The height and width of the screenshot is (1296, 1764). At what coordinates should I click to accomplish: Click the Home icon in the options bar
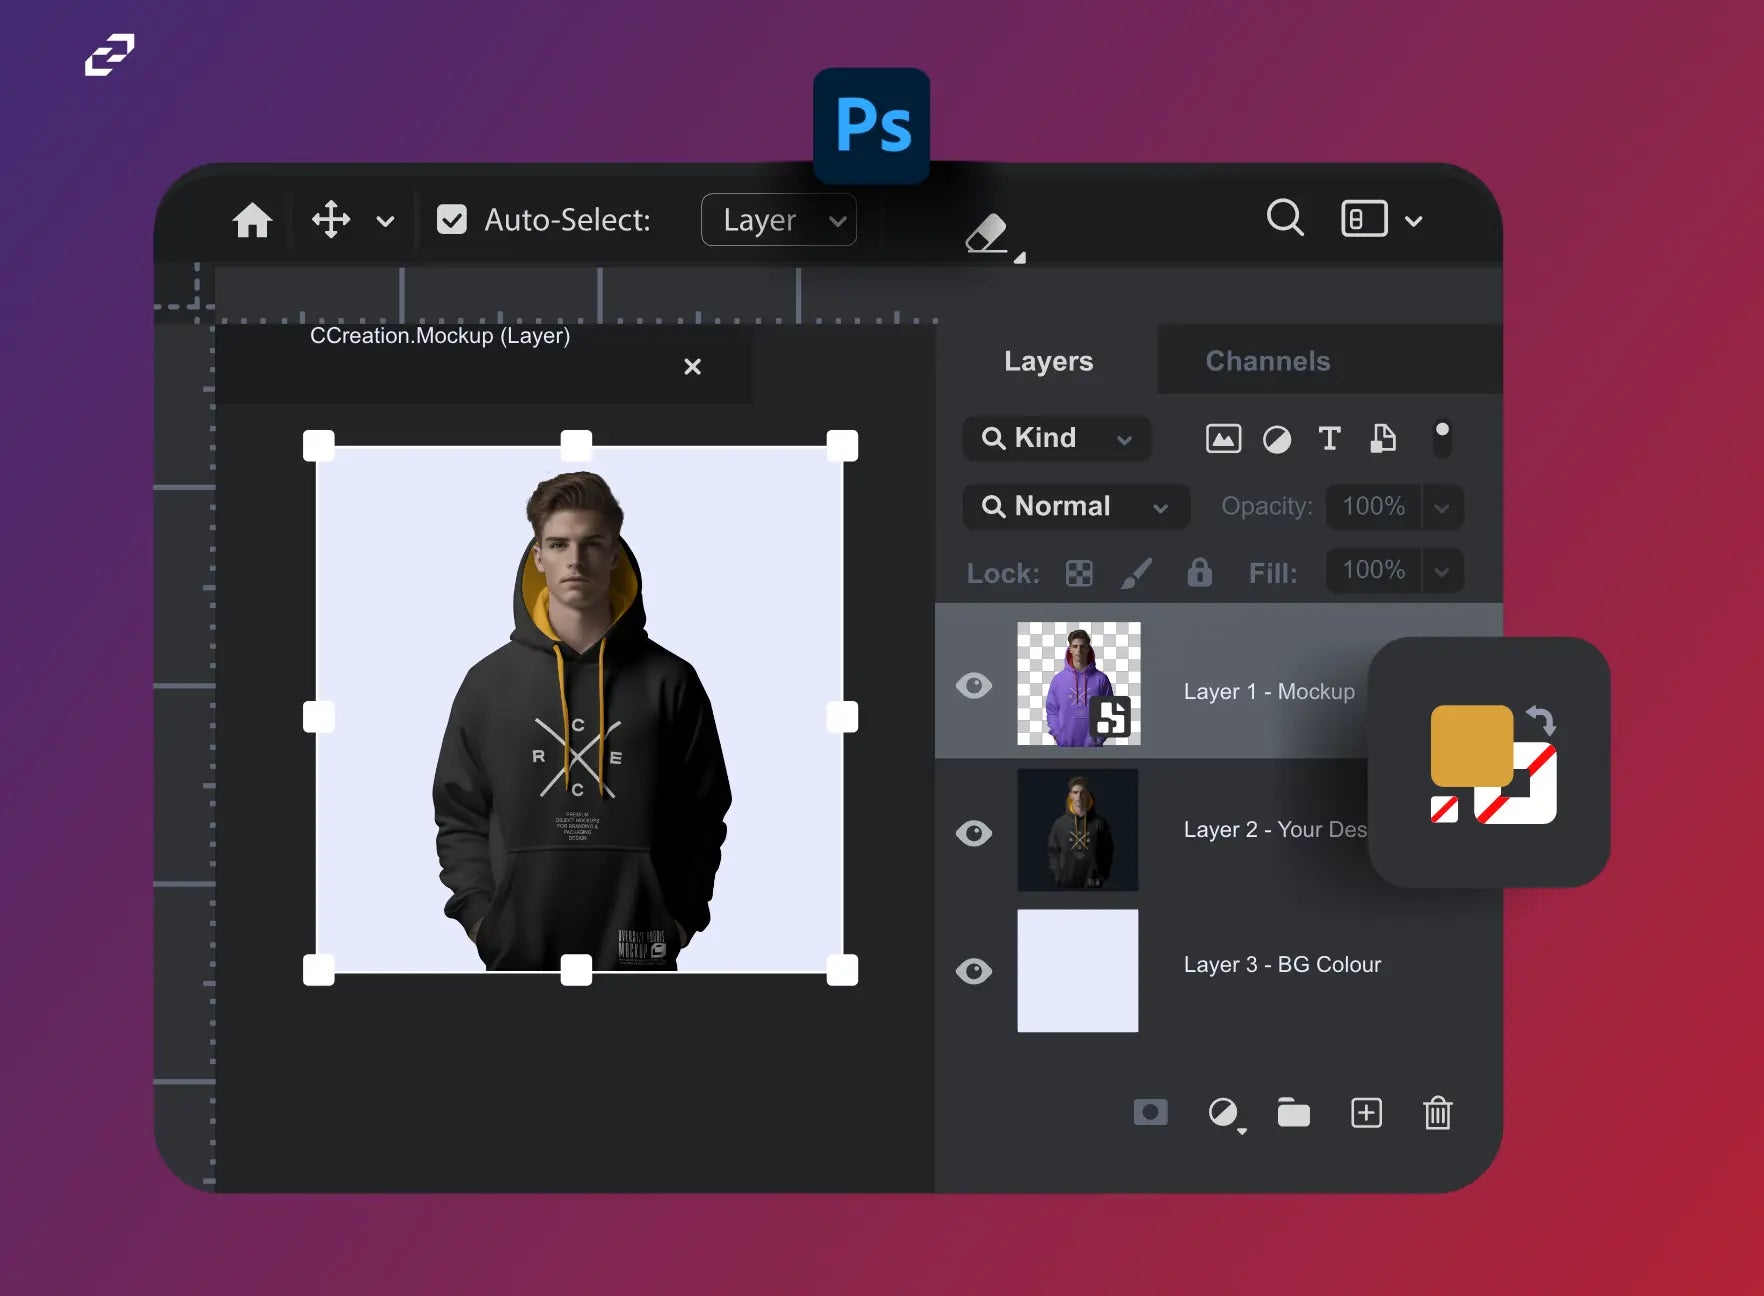click(252, 220)
